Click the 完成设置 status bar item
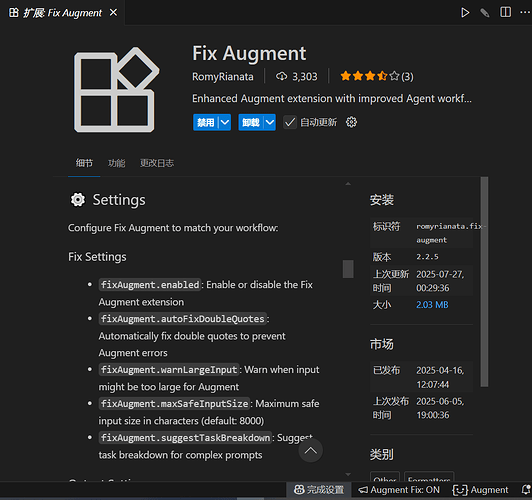Screen dimensions: 532x500 click(x=319, y=489)
